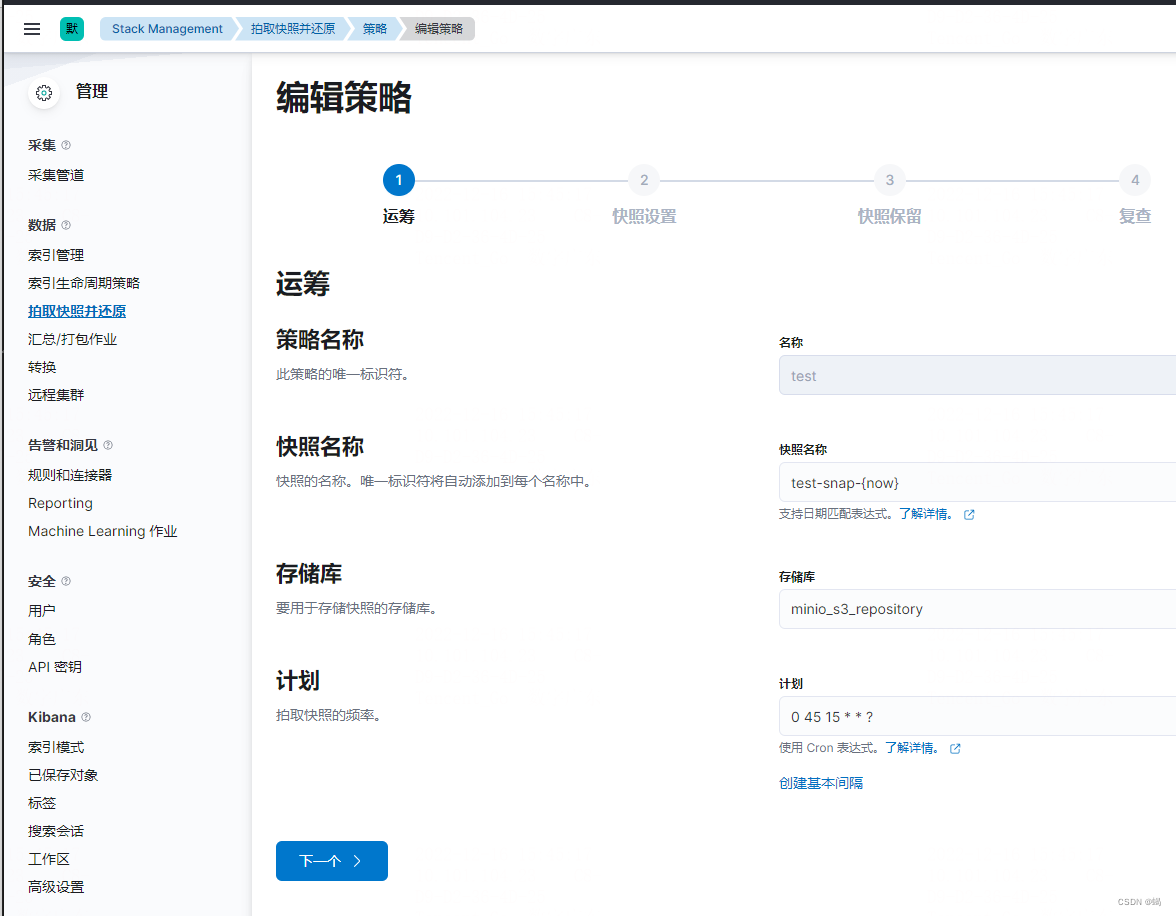Open 索引管理 from the sidebar
The image size is (1176, 916).
(x=56, y=254)
